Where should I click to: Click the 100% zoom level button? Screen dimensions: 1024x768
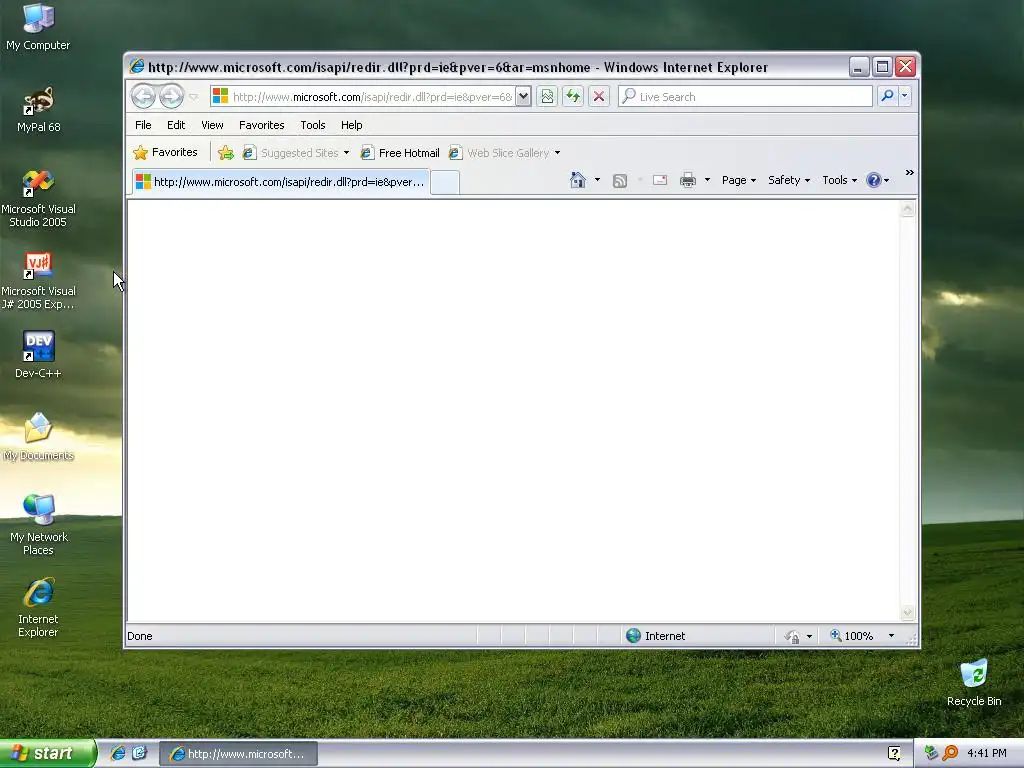click(x=852, y=635)
